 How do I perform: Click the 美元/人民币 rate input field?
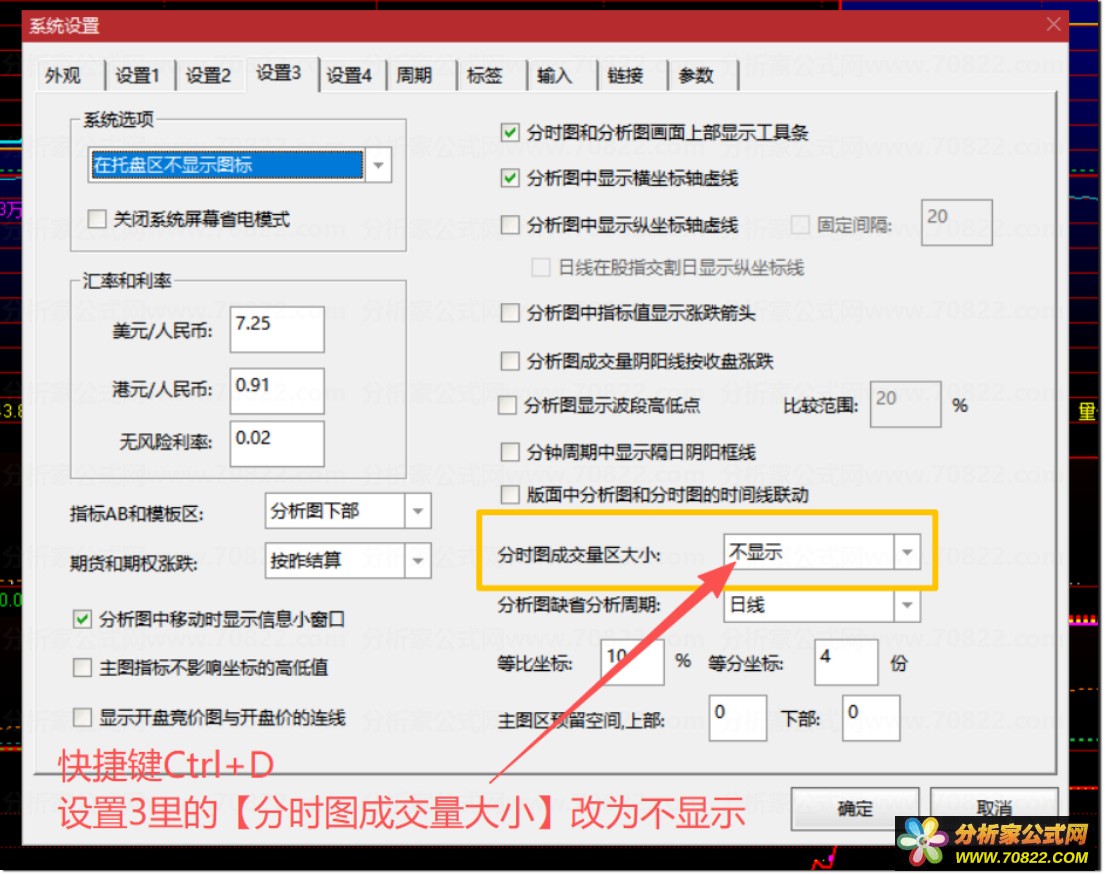click(x=277, y=329)
